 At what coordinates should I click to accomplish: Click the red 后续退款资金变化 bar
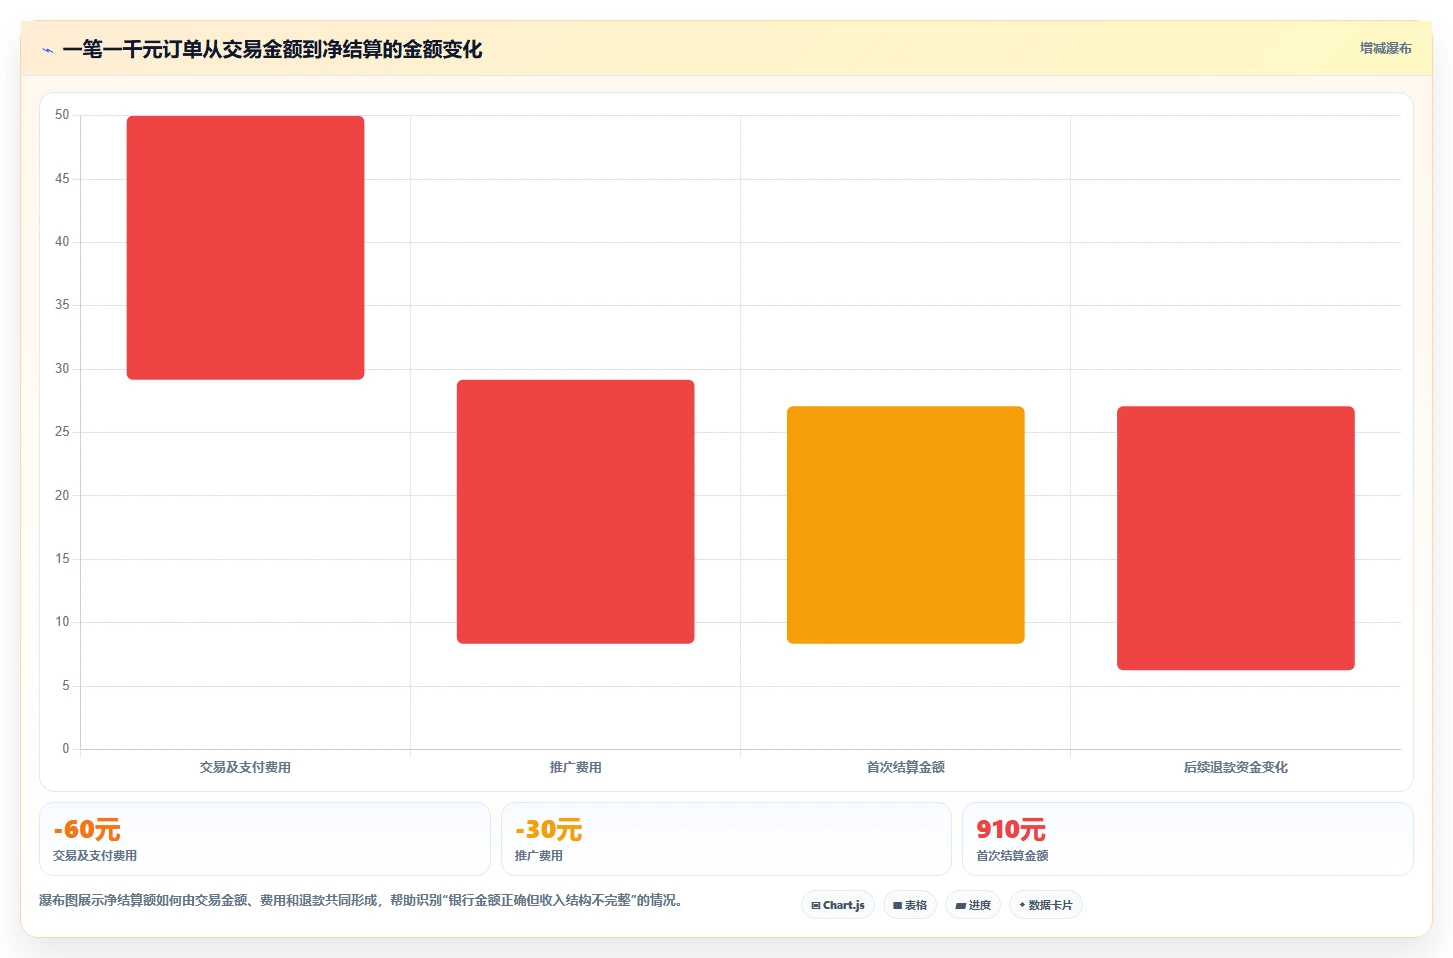pyautogui.click(x=1236, y=538)
